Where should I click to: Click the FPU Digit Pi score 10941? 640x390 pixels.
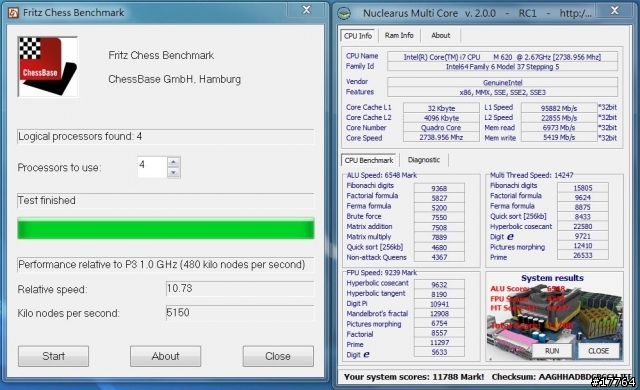(x=439, y=304)
